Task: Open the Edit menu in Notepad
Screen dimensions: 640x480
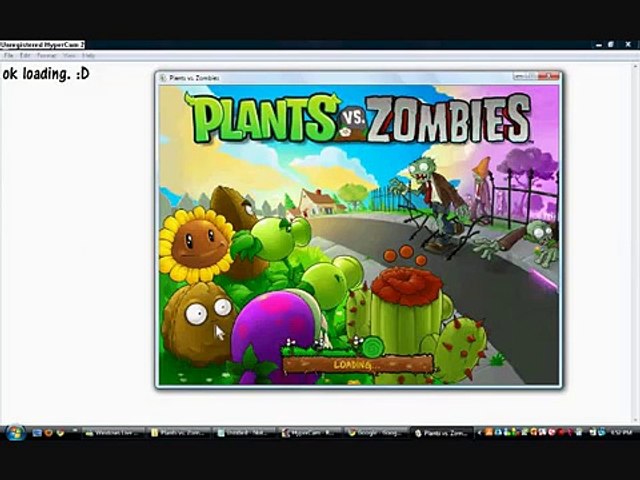Action: click(x=25, y=56)
